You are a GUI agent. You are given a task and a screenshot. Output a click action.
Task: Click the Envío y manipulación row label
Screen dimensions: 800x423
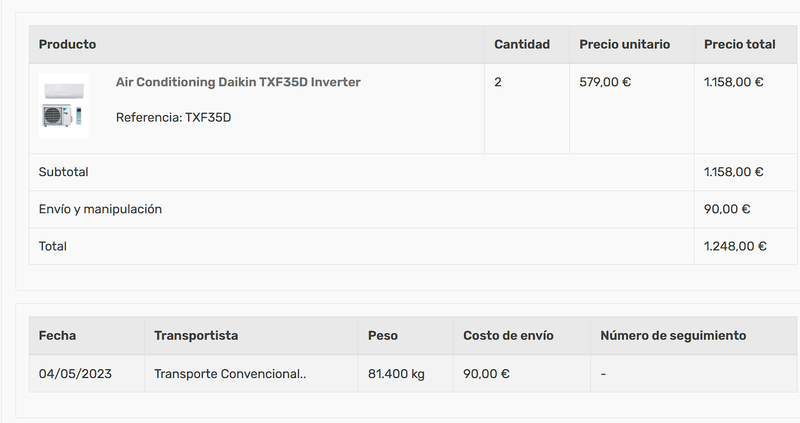coord(100,209)
